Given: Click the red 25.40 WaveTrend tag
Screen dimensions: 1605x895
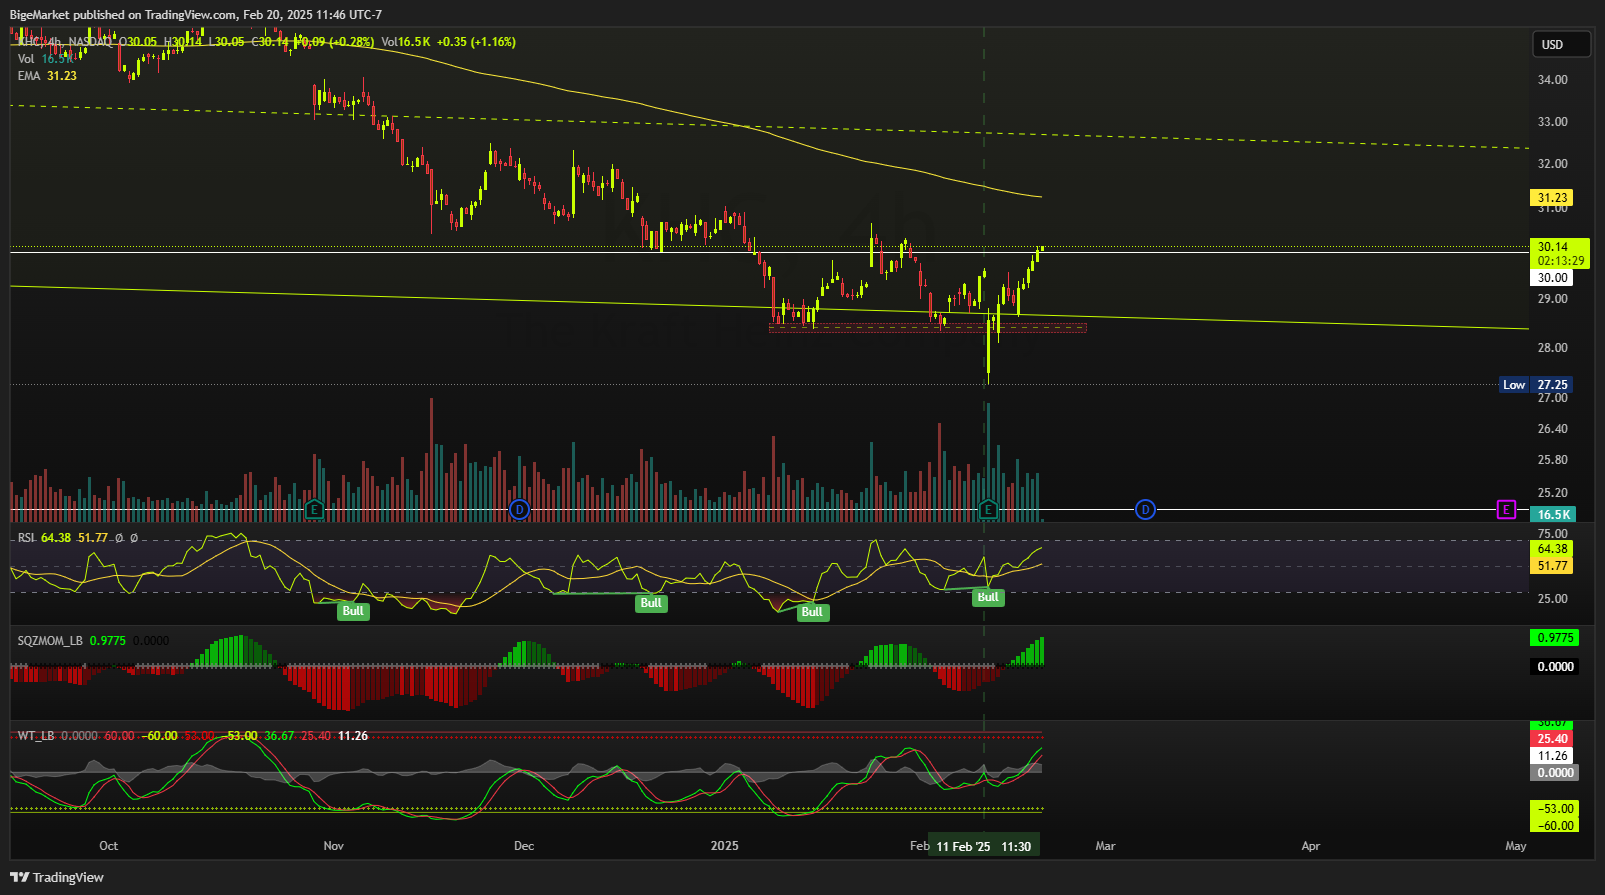Looking at the screenshot, I should click(x=1552, y=739).
